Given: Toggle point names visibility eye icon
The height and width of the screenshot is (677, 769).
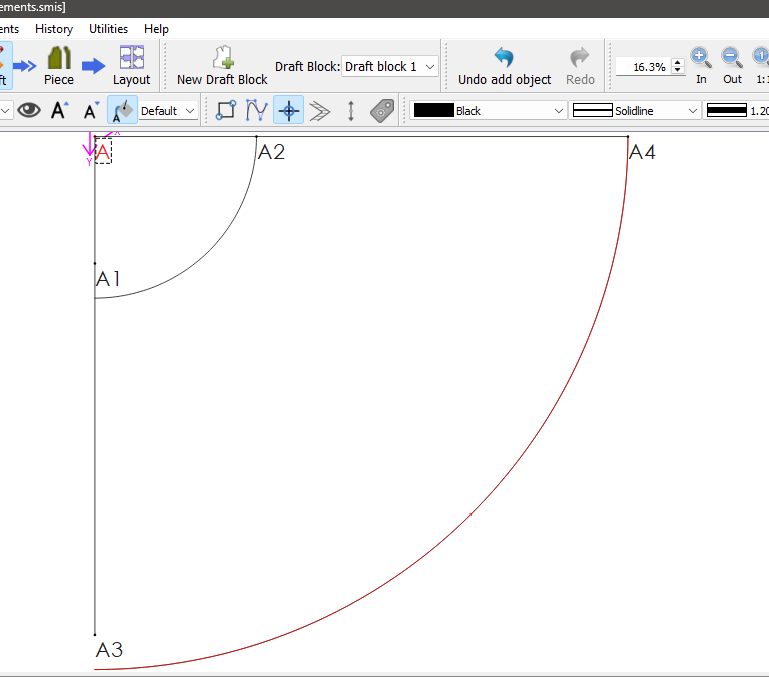Looking at the screenshot, I should [29, 110].
